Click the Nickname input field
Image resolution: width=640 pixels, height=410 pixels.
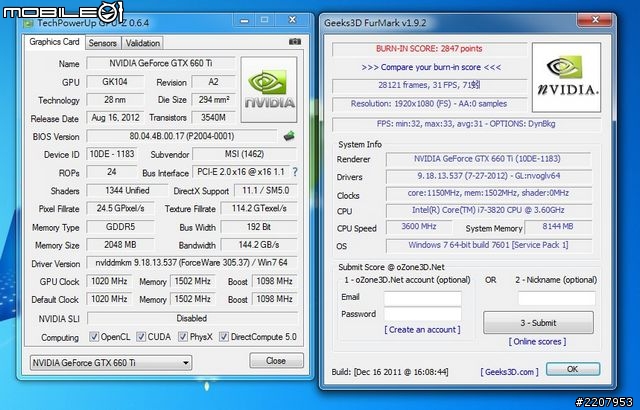click(x=556, y=298)
